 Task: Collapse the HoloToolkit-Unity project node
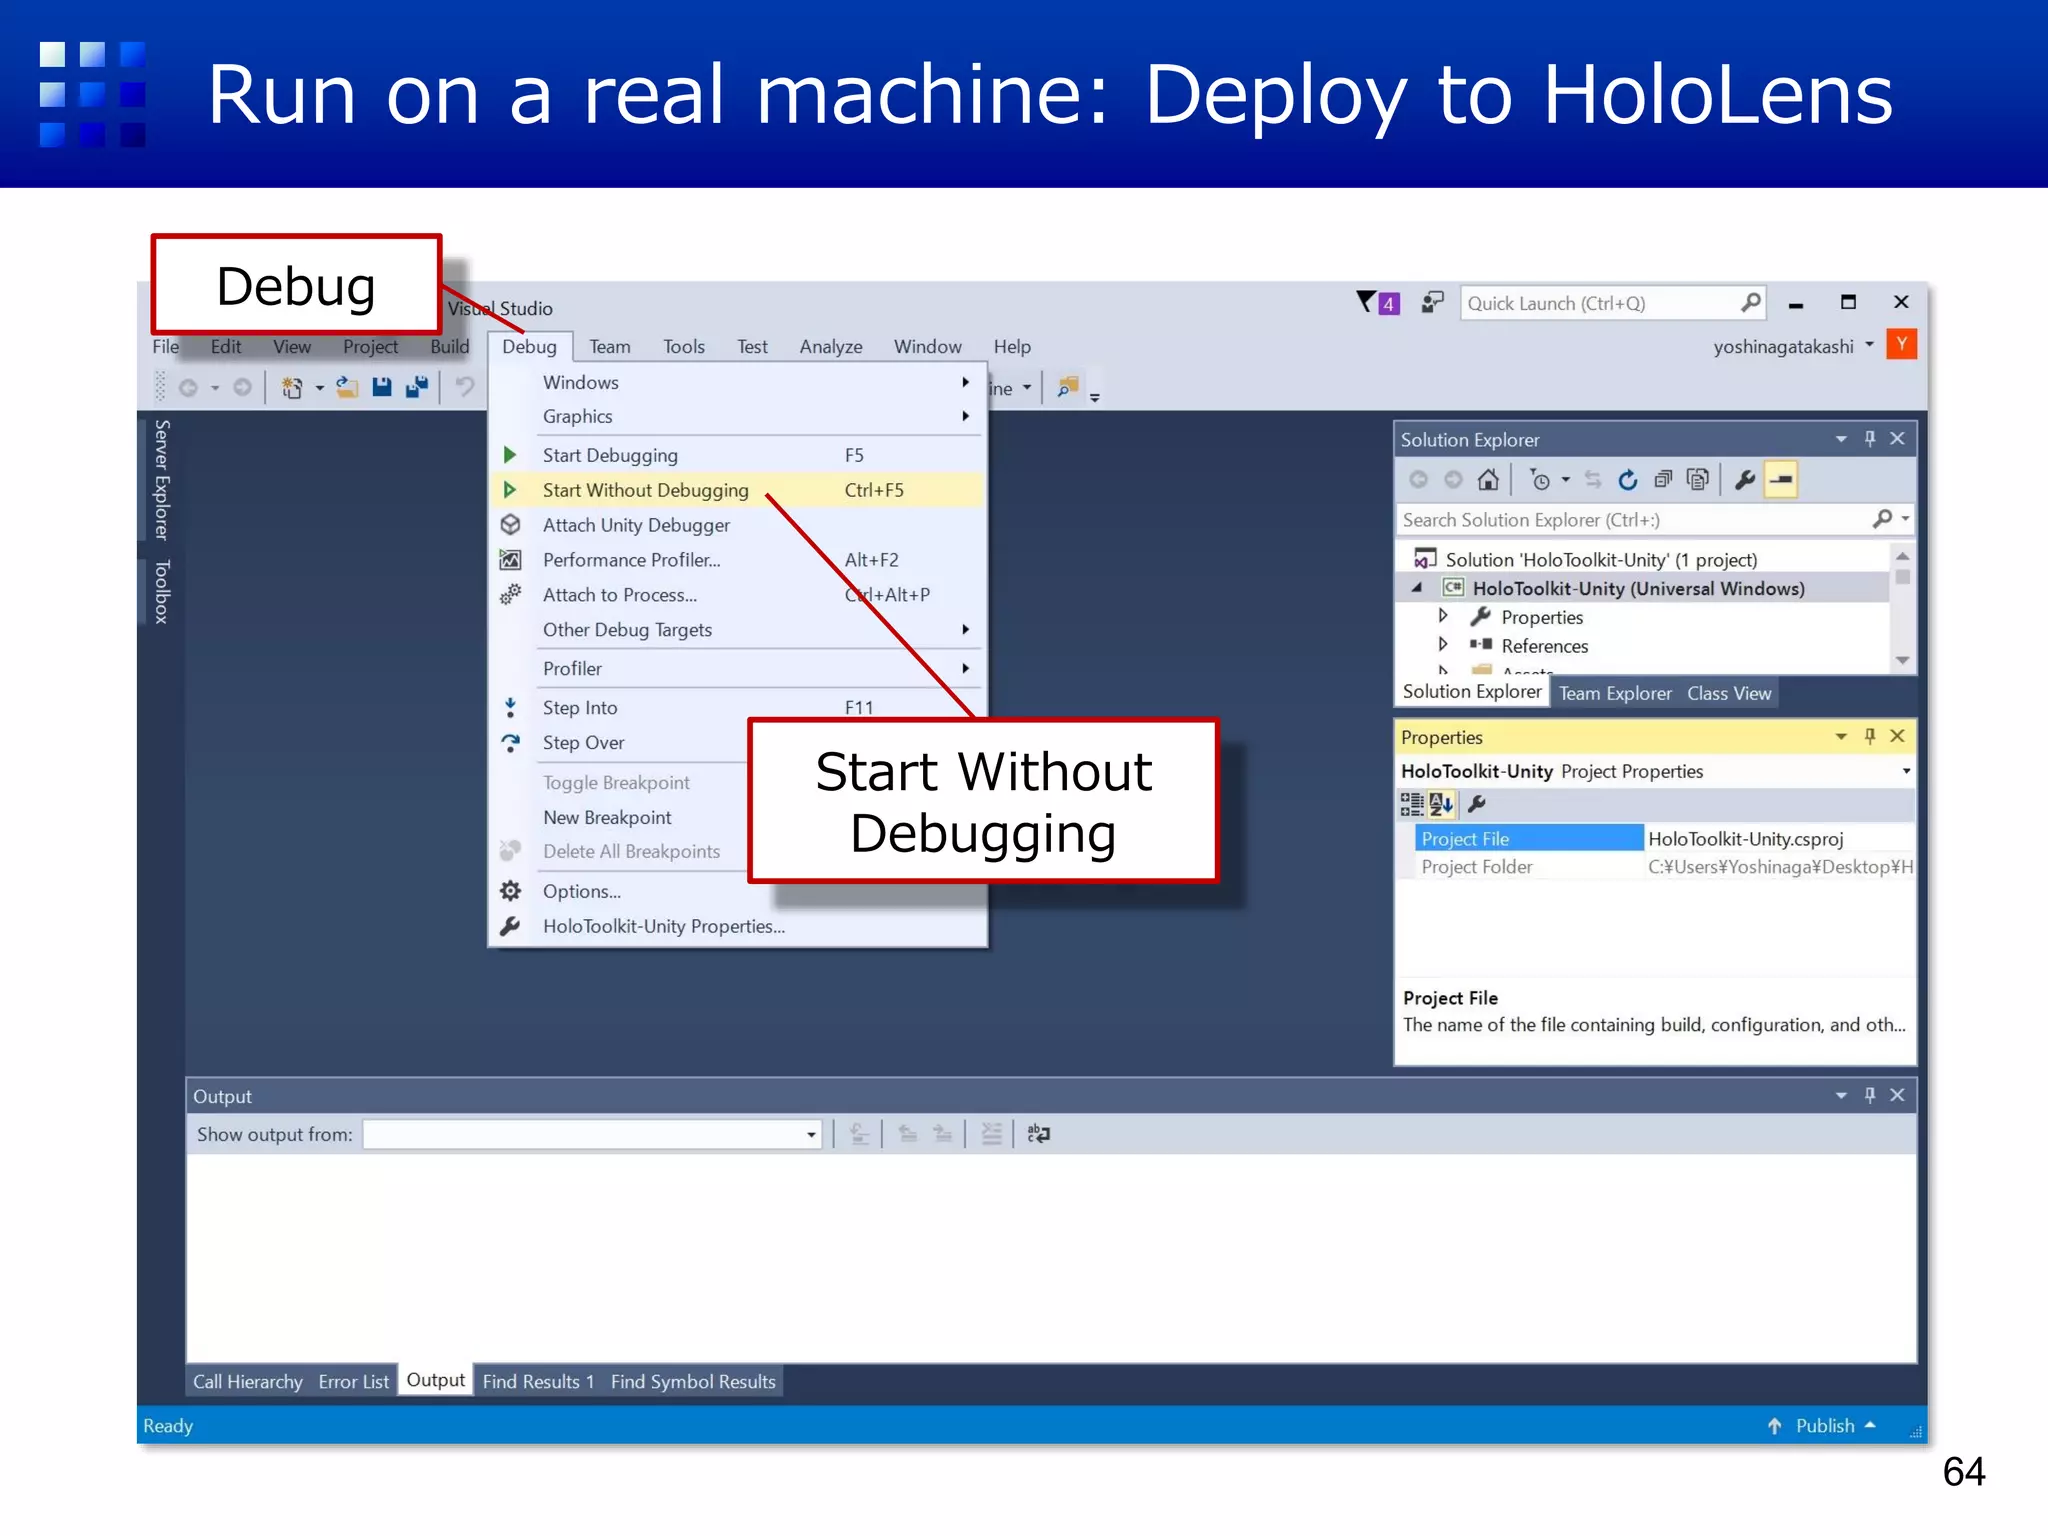pyautogui.click(x=1417, y=588)
